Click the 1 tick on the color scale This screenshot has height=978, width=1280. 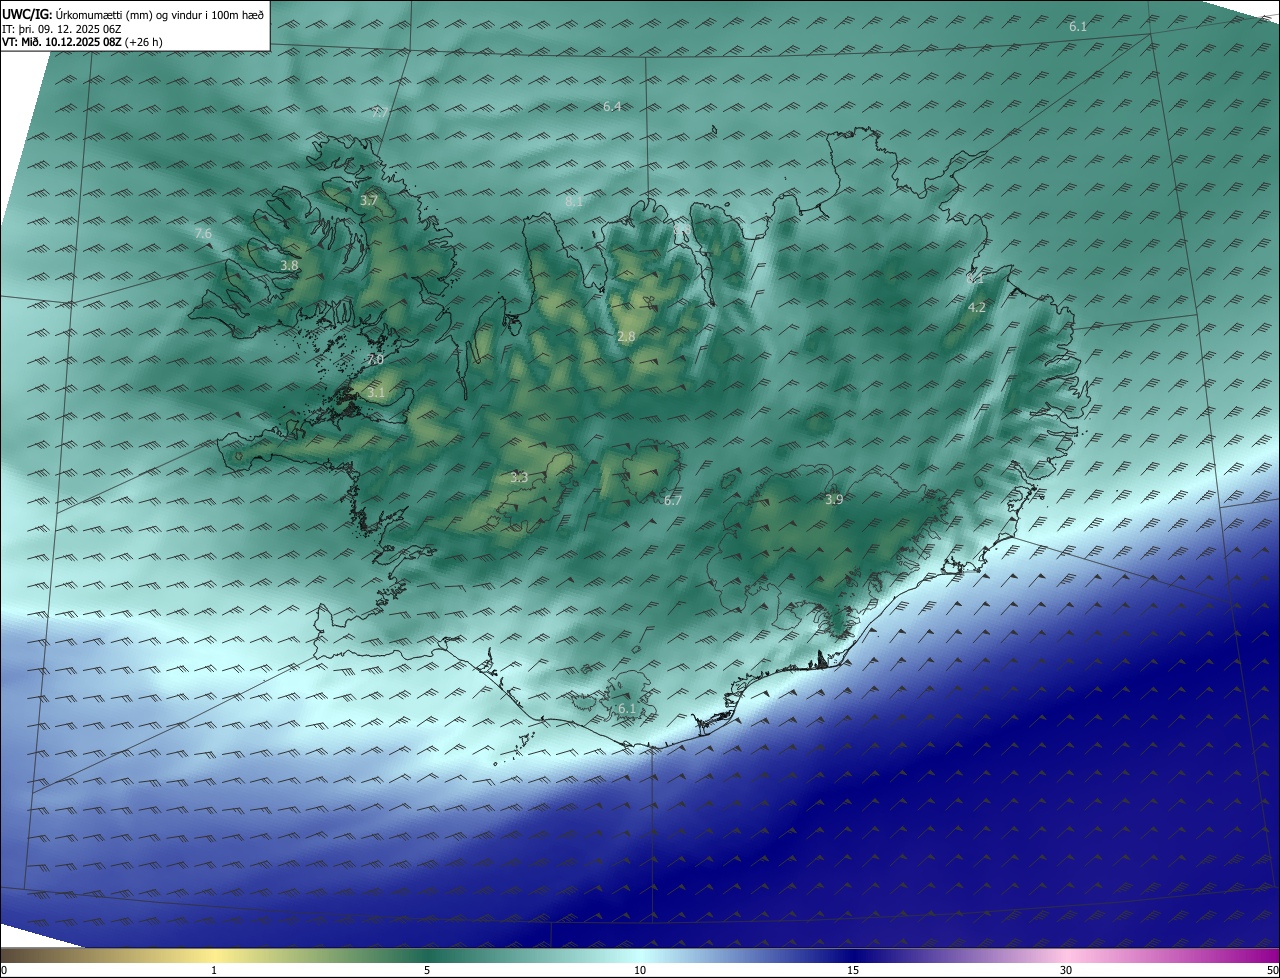pos(214,970)
